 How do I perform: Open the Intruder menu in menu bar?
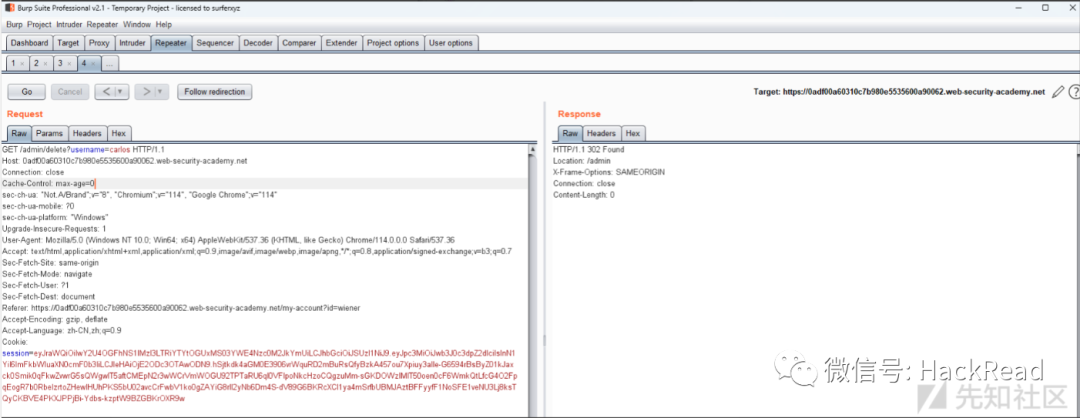click(x=70, y=24)
